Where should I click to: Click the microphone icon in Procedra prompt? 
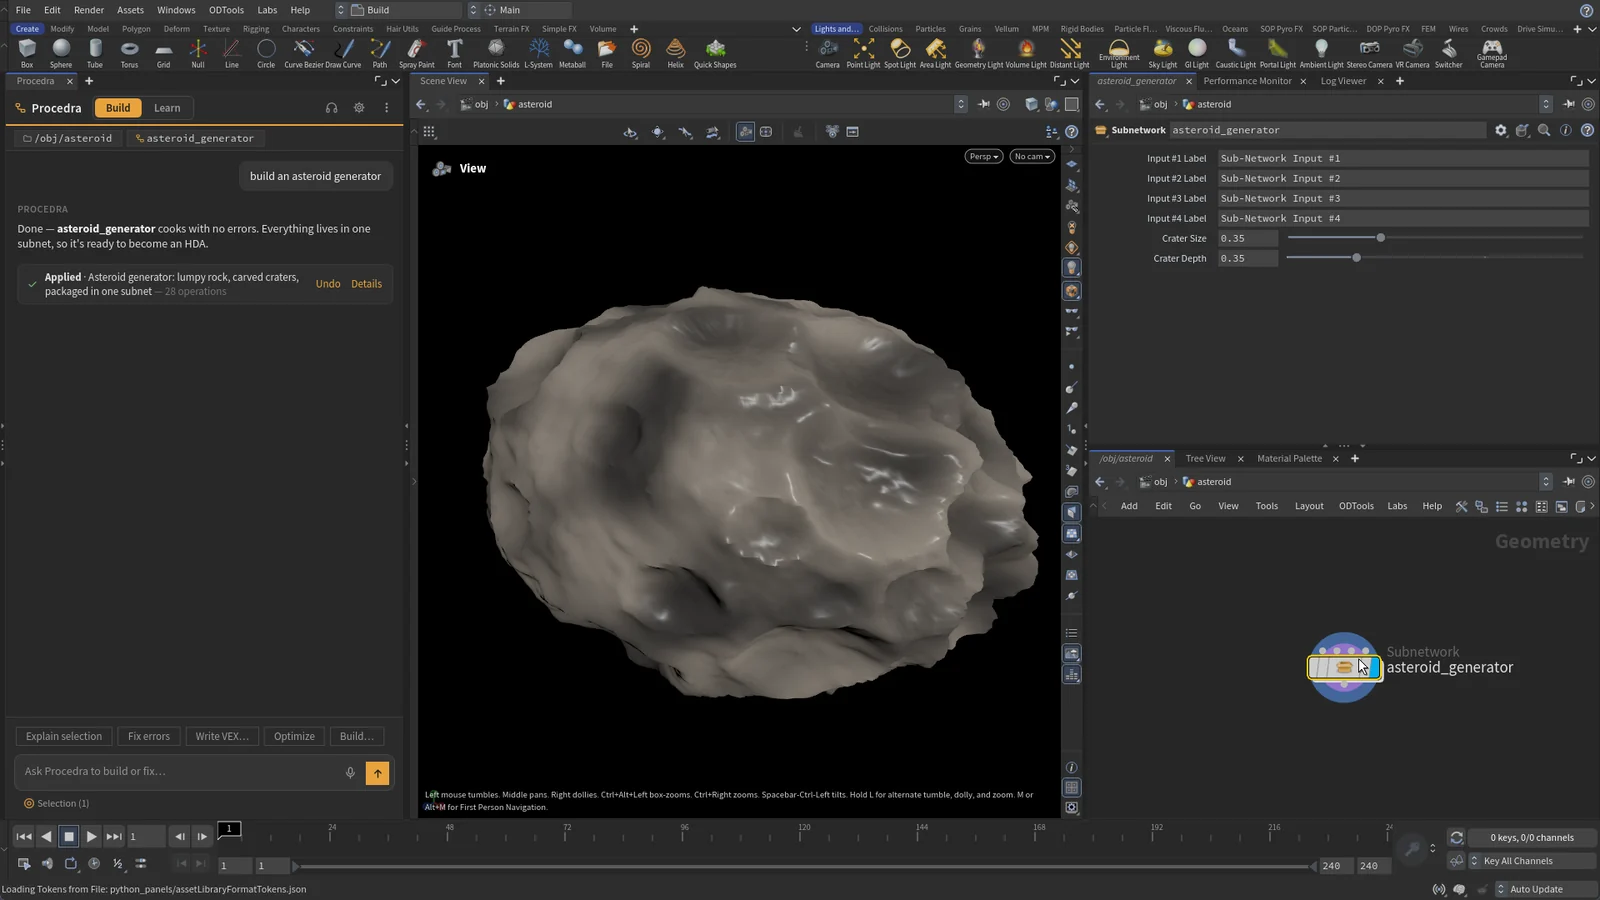pos(350,772)
